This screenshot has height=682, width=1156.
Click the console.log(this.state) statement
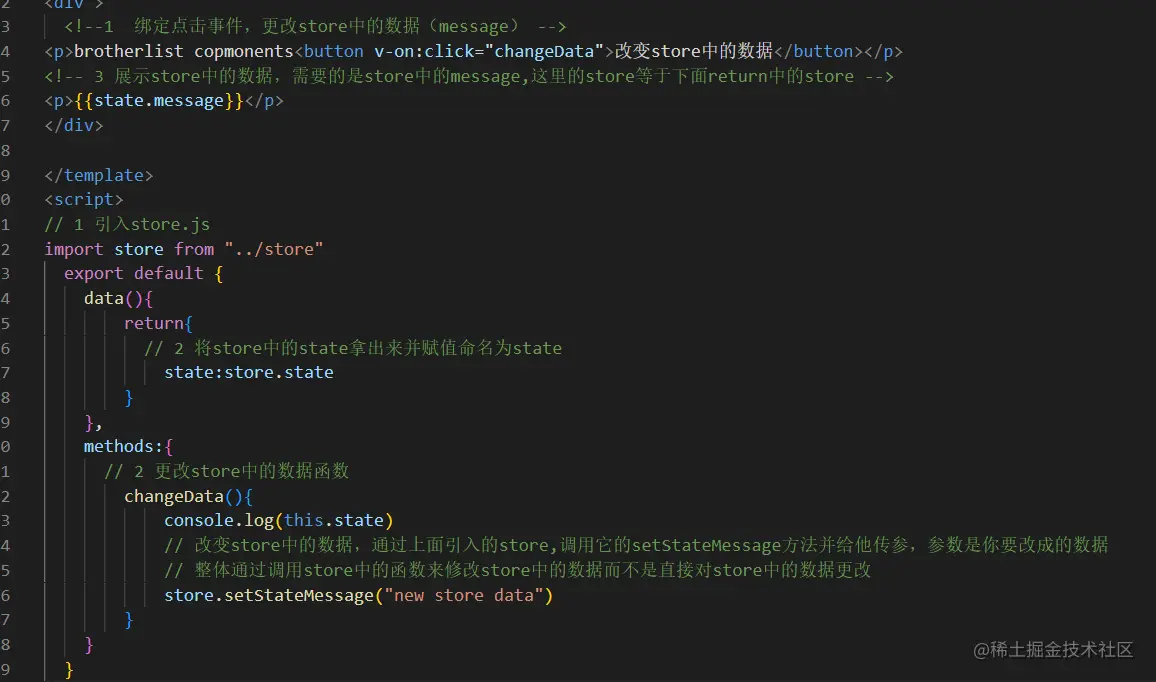click(x=278, y=520)
